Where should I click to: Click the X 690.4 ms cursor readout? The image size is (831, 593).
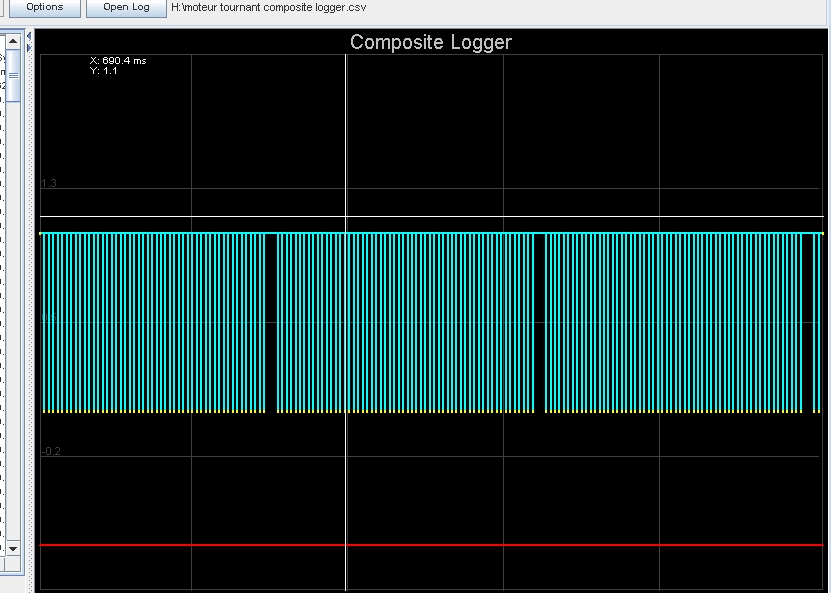118,61
